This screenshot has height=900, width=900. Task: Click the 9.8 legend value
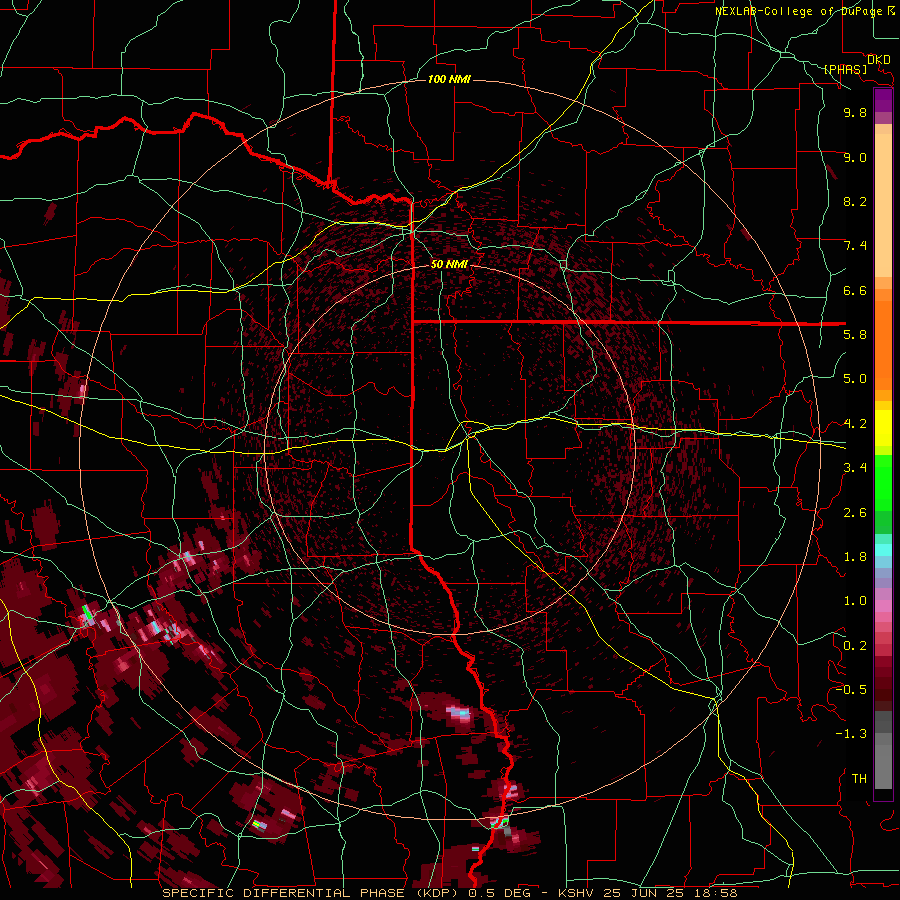pyautogui.click(x=855, y=112)
